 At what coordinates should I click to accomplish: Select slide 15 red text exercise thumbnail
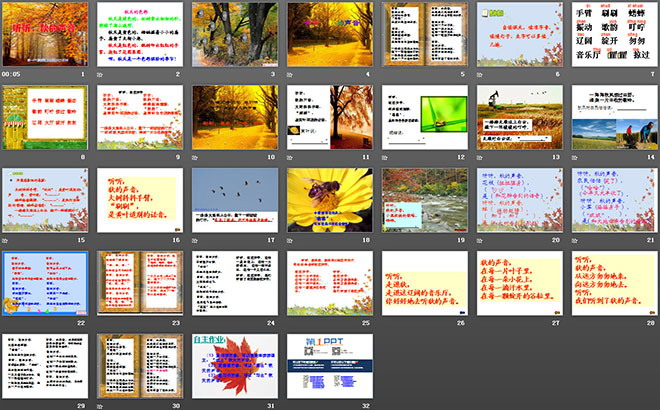click(45, 200)
